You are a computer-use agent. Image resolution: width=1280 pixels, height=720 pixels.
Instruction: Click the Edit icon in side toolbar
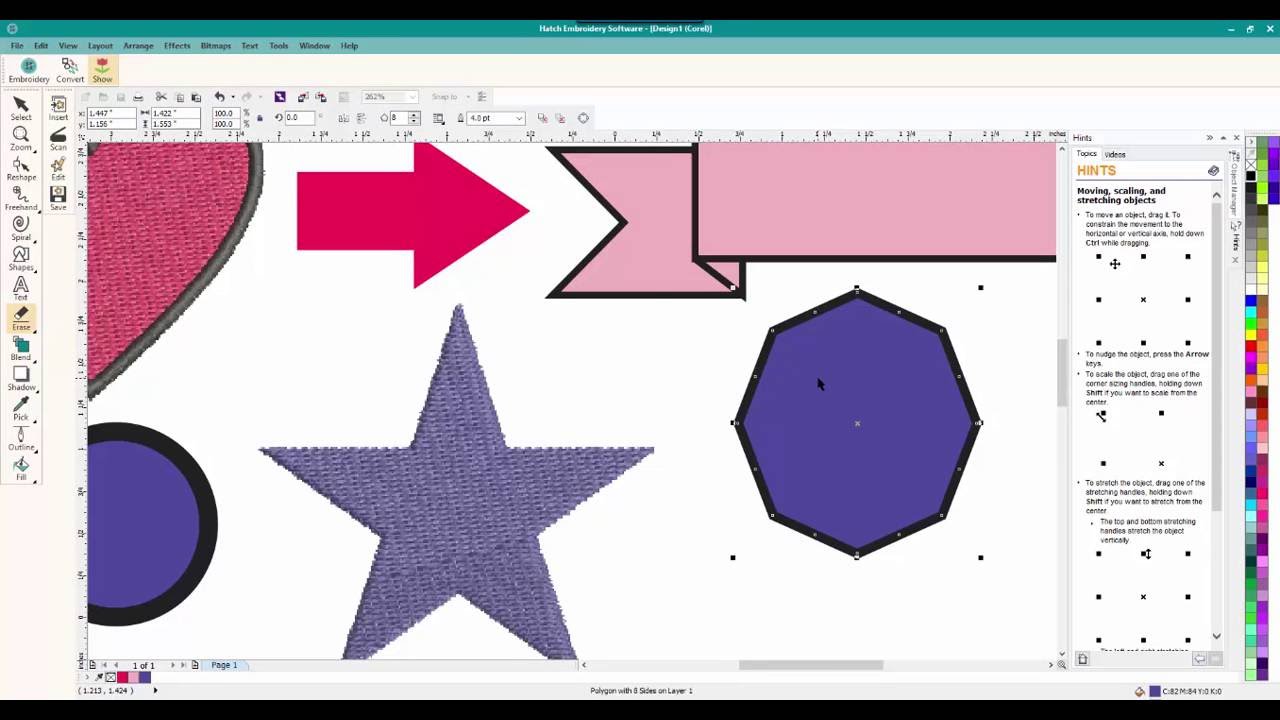point(58,169)
